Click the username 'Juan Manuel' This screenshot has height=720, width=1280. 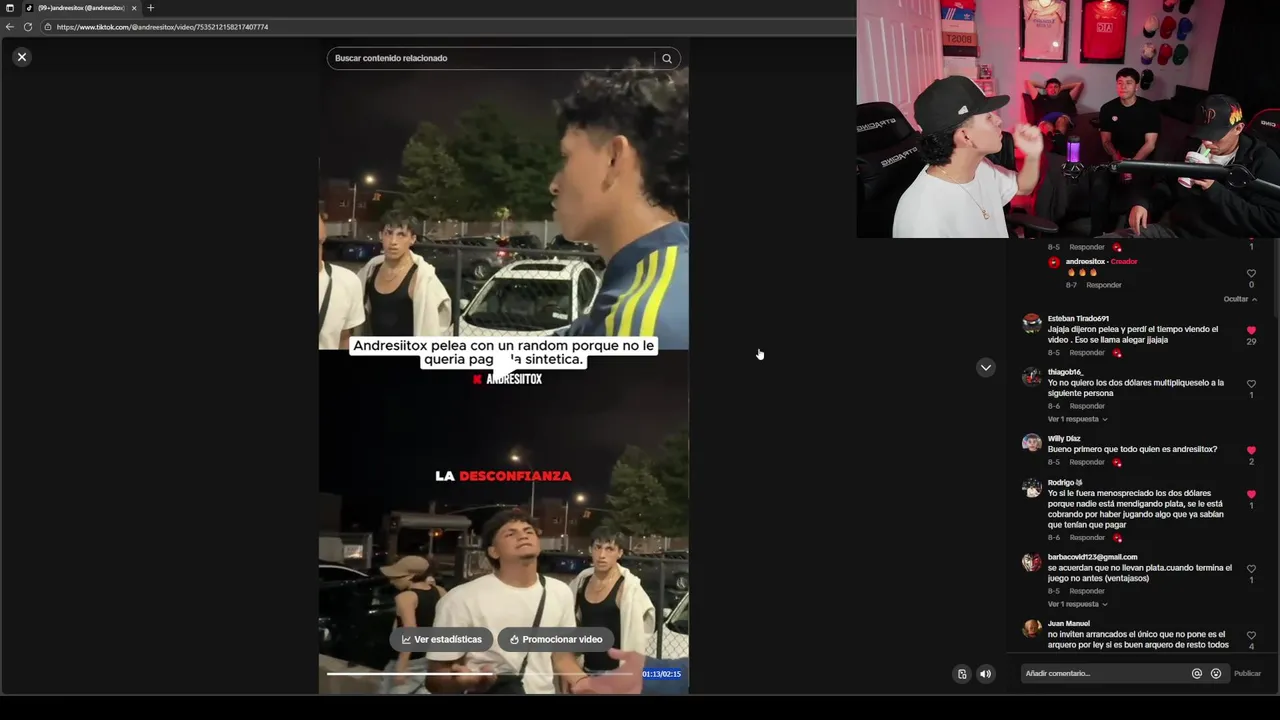tap(1069, 623)
